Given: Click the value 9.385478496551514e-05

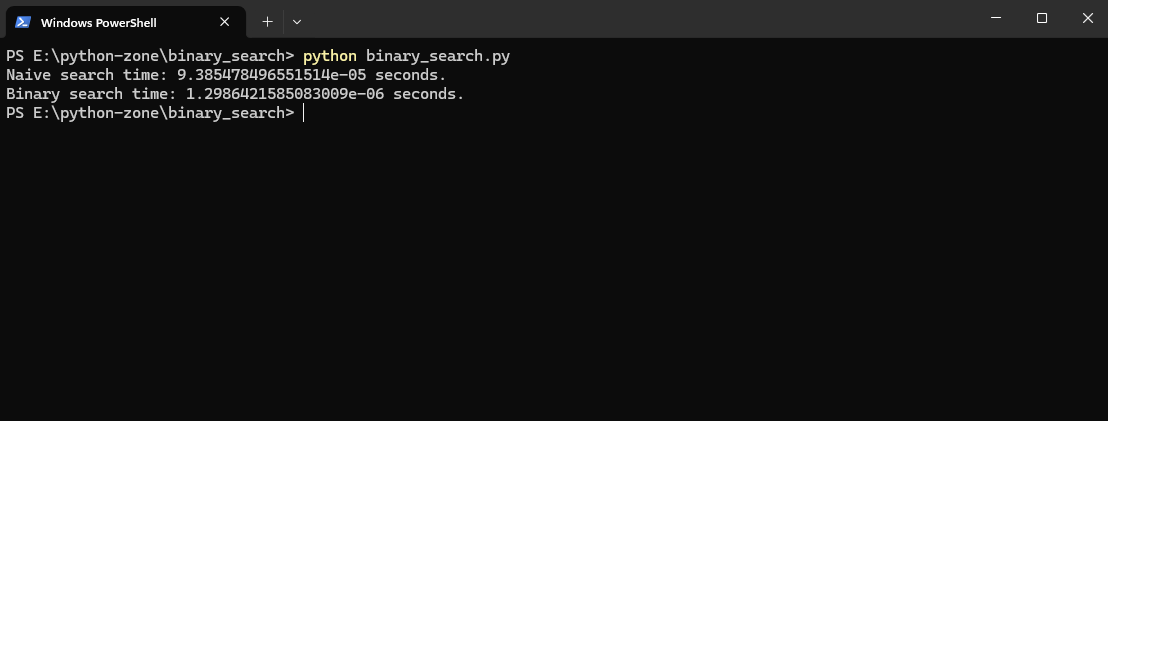Looking at the screenshot, I should [271, 75].
